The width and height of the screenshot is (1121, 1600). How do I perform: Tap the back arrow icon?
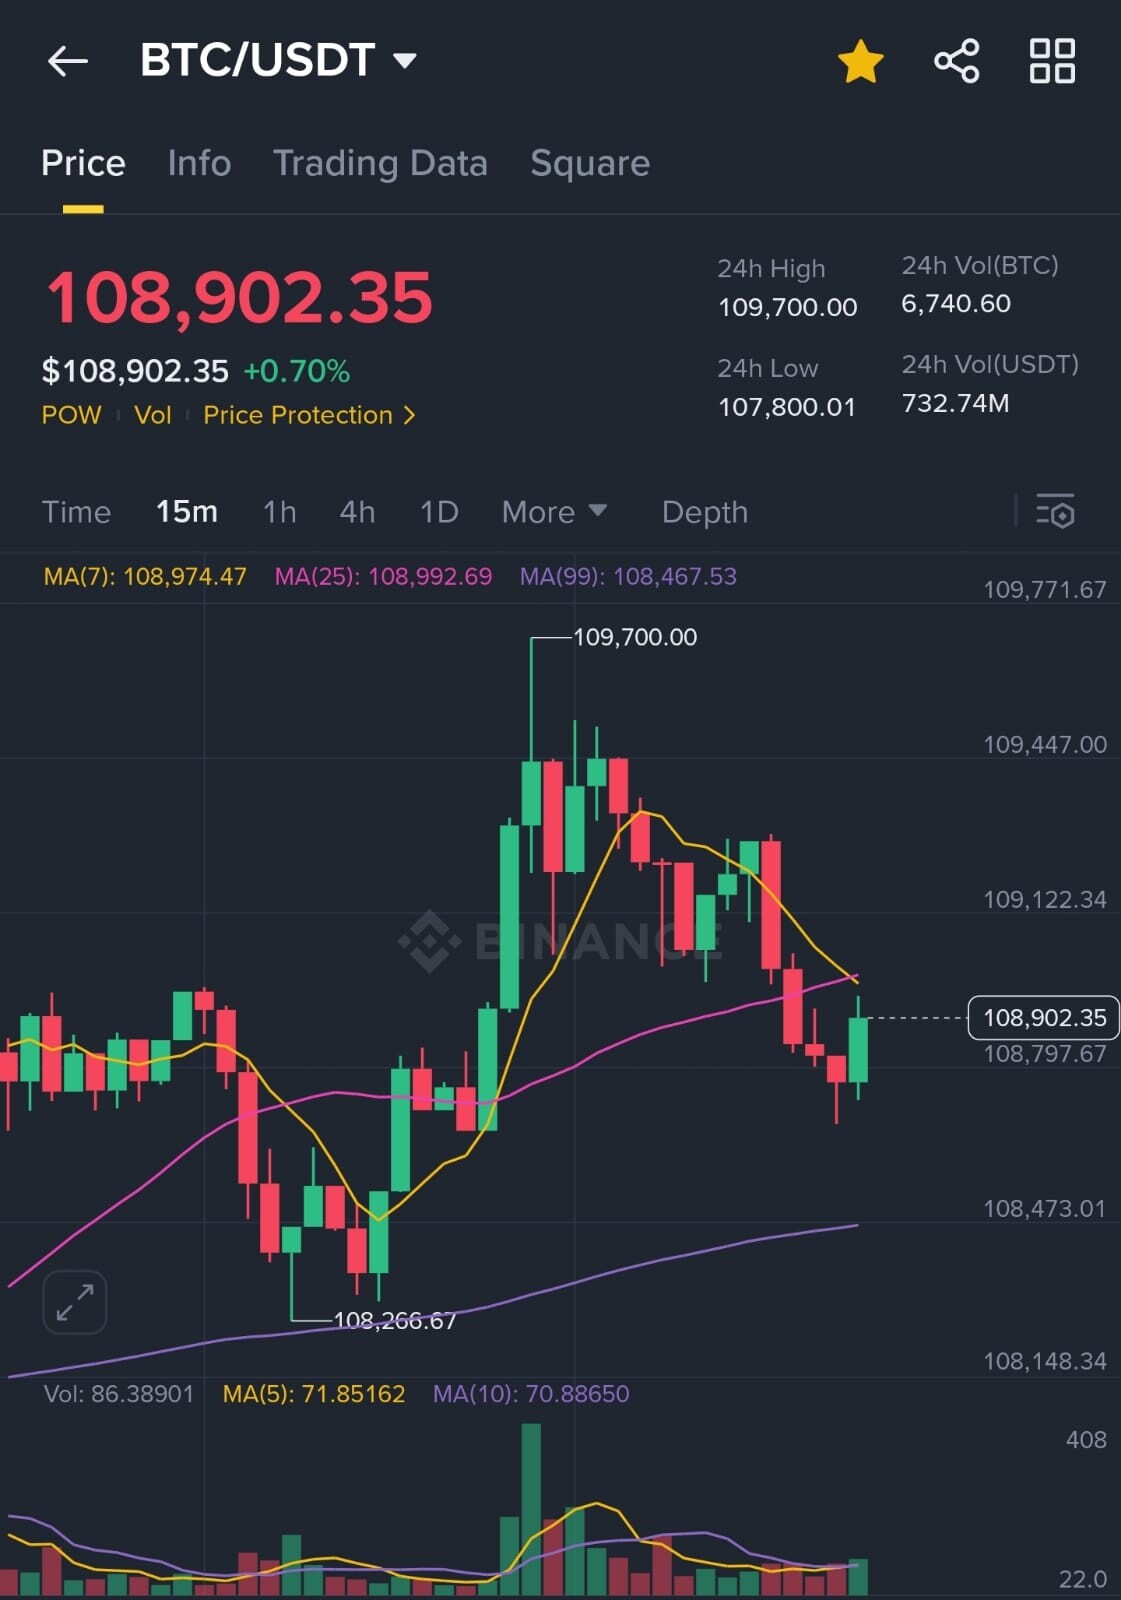[68, 61]
